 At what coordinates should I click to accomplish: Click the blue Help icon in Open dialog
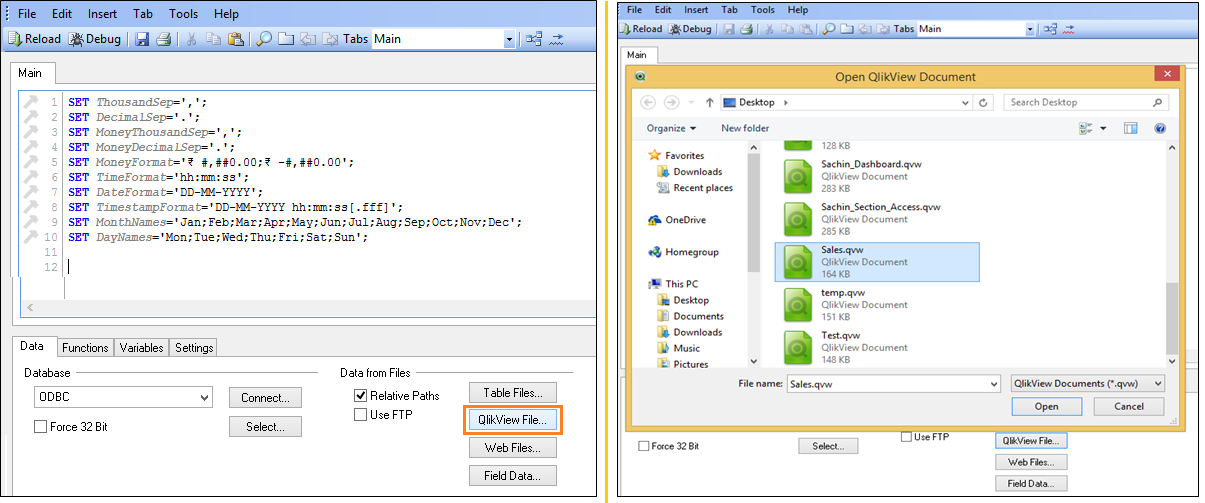[1160, 128]
